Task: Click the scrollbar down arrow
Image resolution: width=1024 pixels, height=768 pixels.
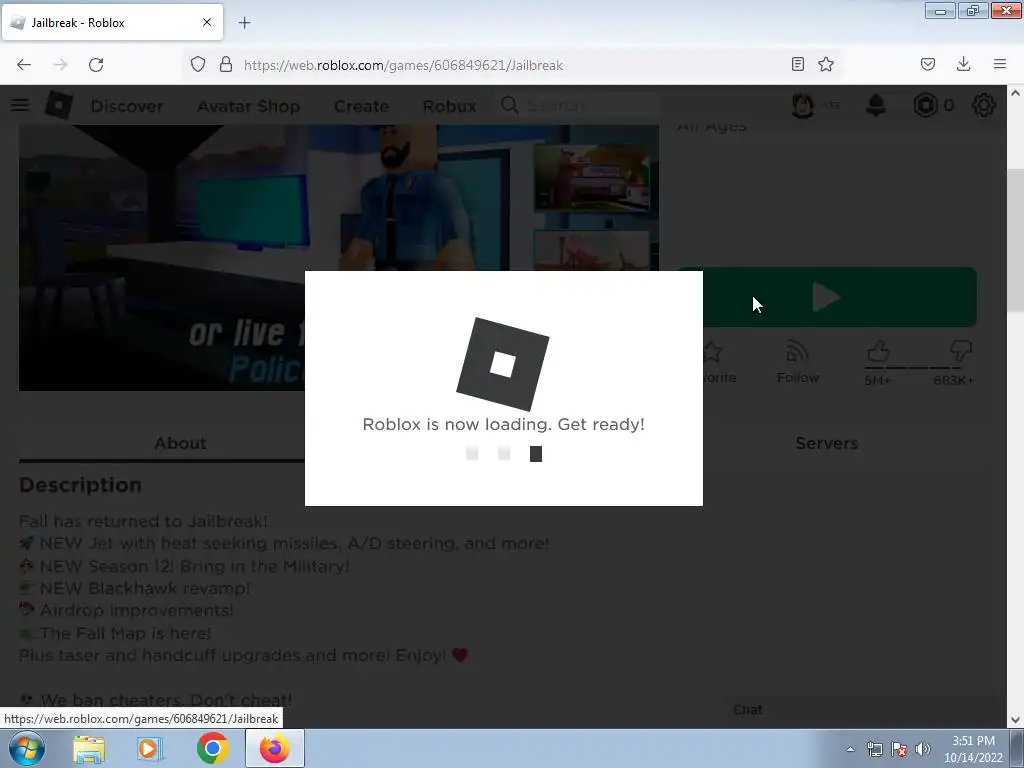Action: click(1015, 720)
